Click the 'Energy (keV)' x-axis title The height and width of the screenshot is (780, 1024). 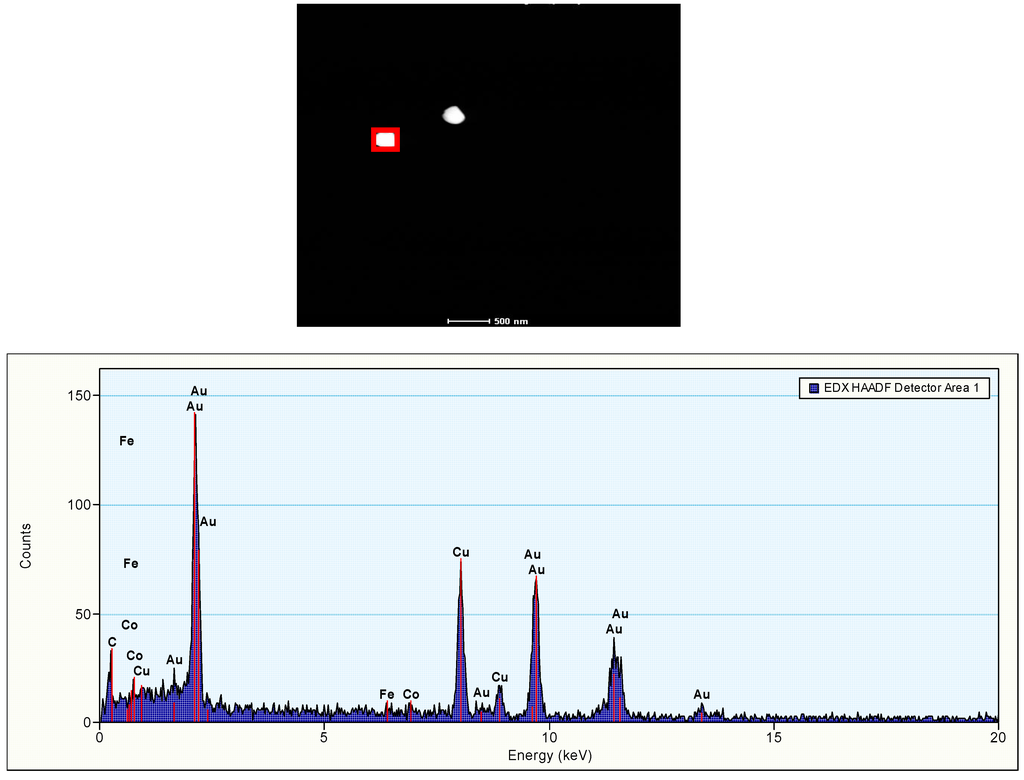(x=549, y=755)
